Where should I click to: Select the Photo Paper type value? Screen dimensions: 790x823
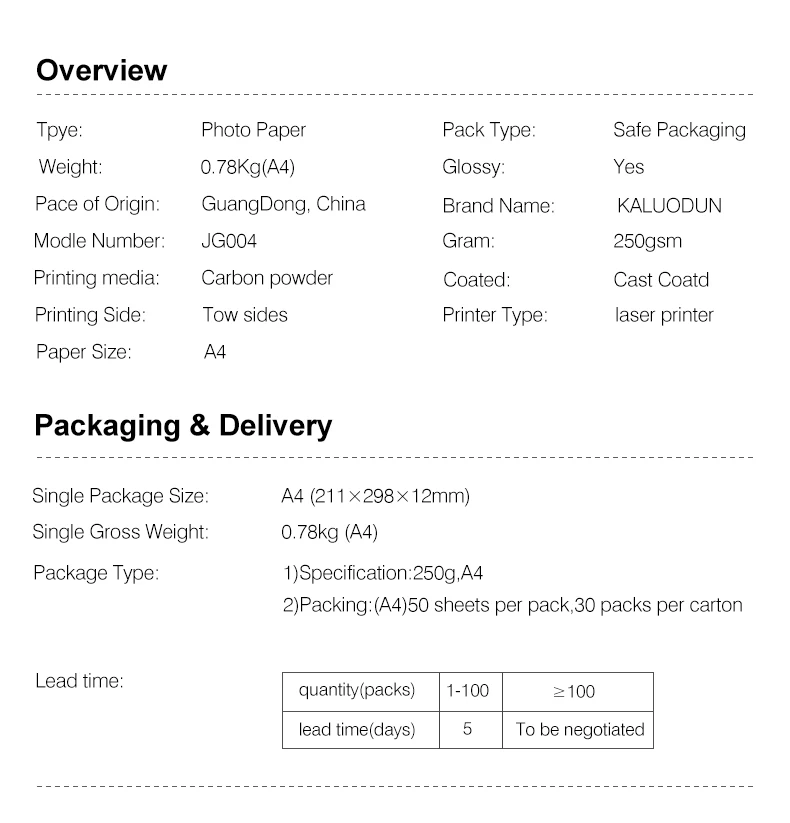click(x=253, y=130)
